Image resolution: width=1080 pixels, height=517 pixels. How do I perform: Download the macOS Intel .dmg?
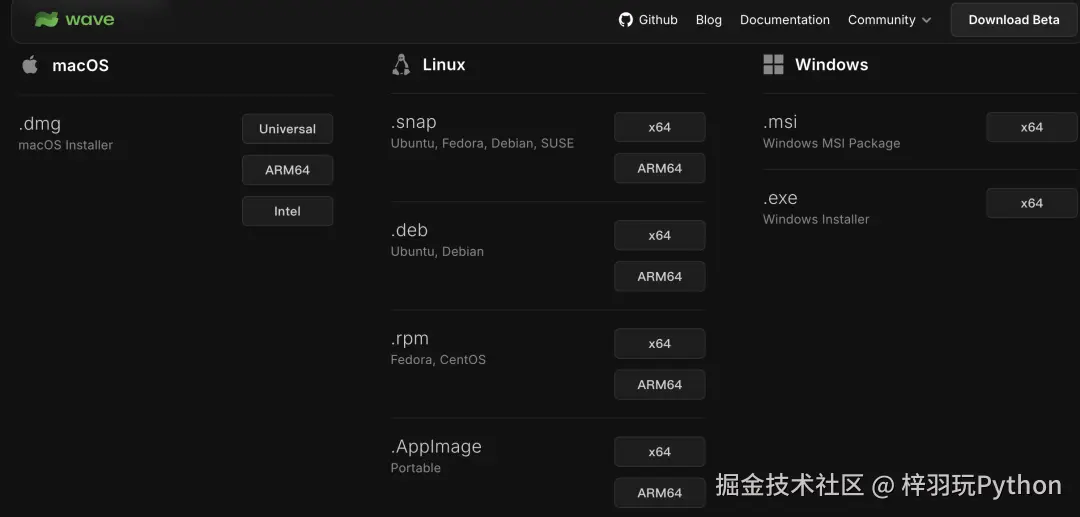[x=287, y=211]
